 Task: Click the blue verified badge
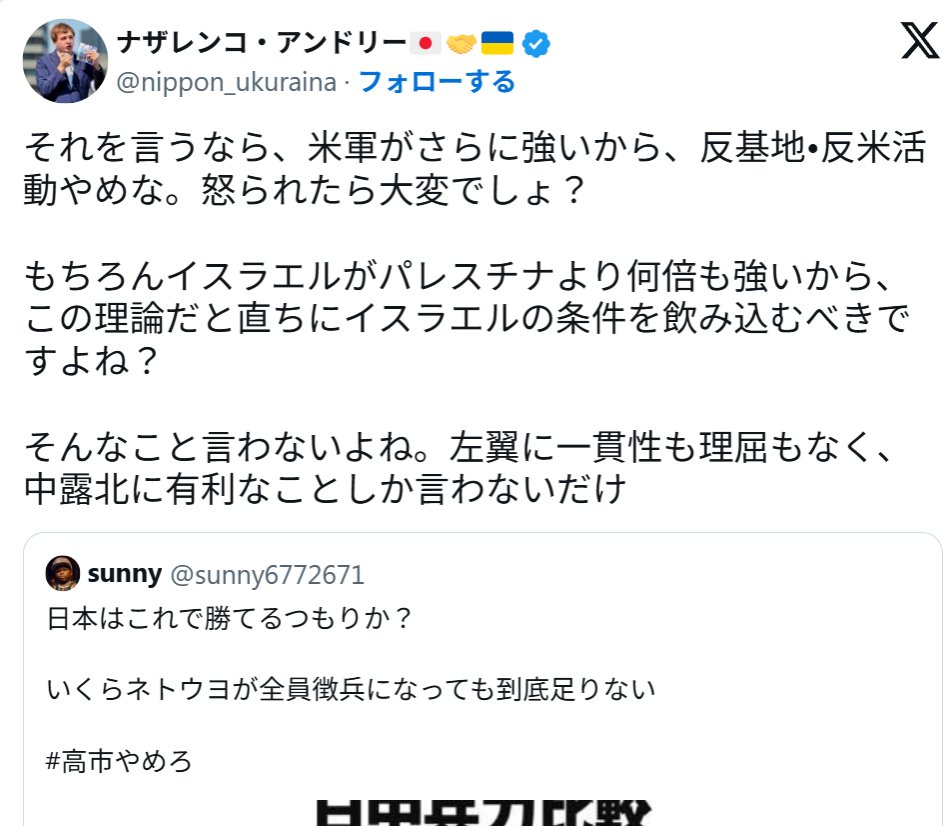(x=536, y=44)
